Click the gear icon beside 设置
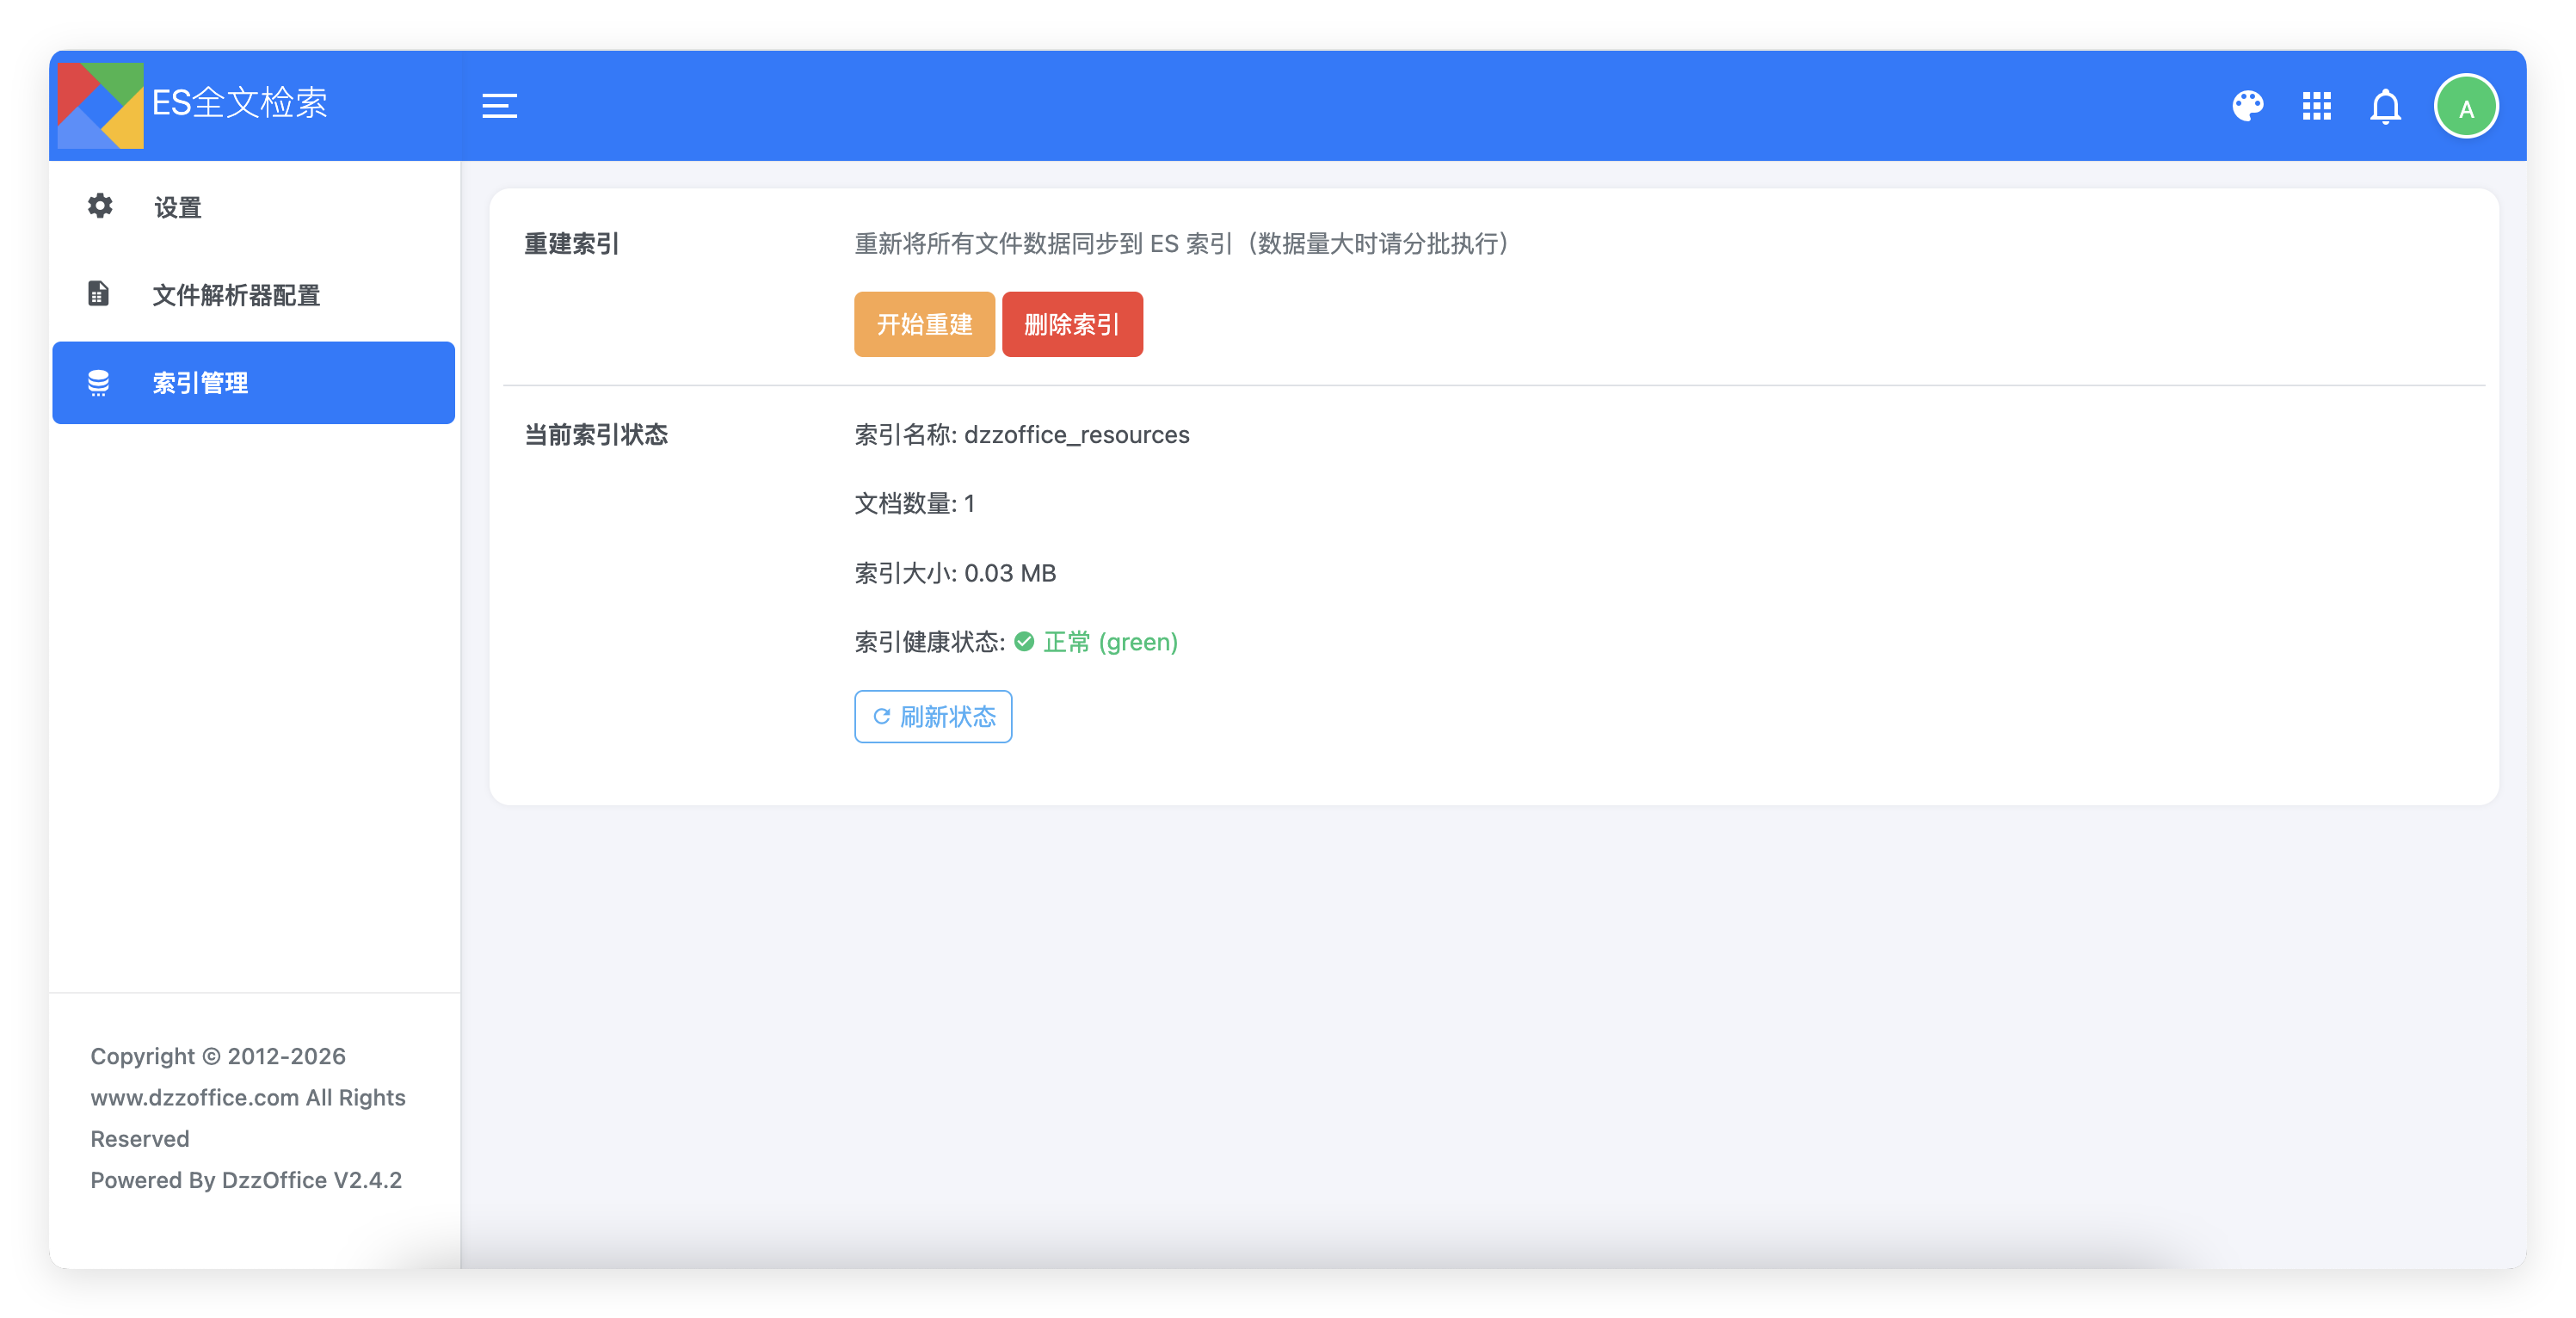Image resolution: width=2576 pixels, height=1318 pixels. (x=99, y=206)
